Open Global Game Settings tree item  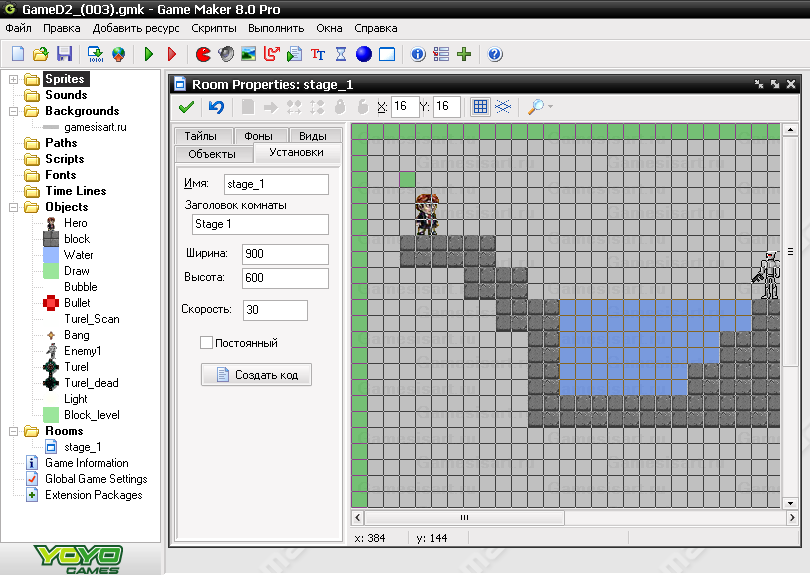pyautogui.click(x=96, y=479)
